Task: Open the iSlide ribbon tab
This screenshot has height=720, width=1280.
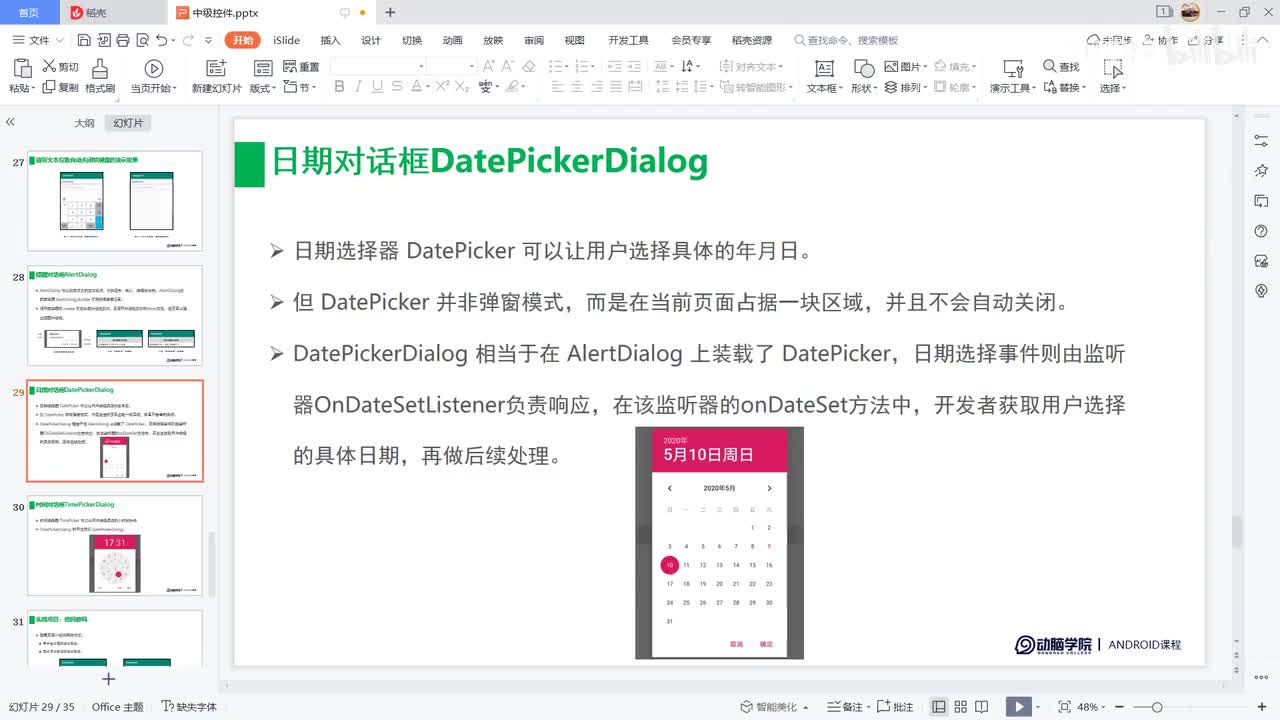Action: [x=286, y=40]
